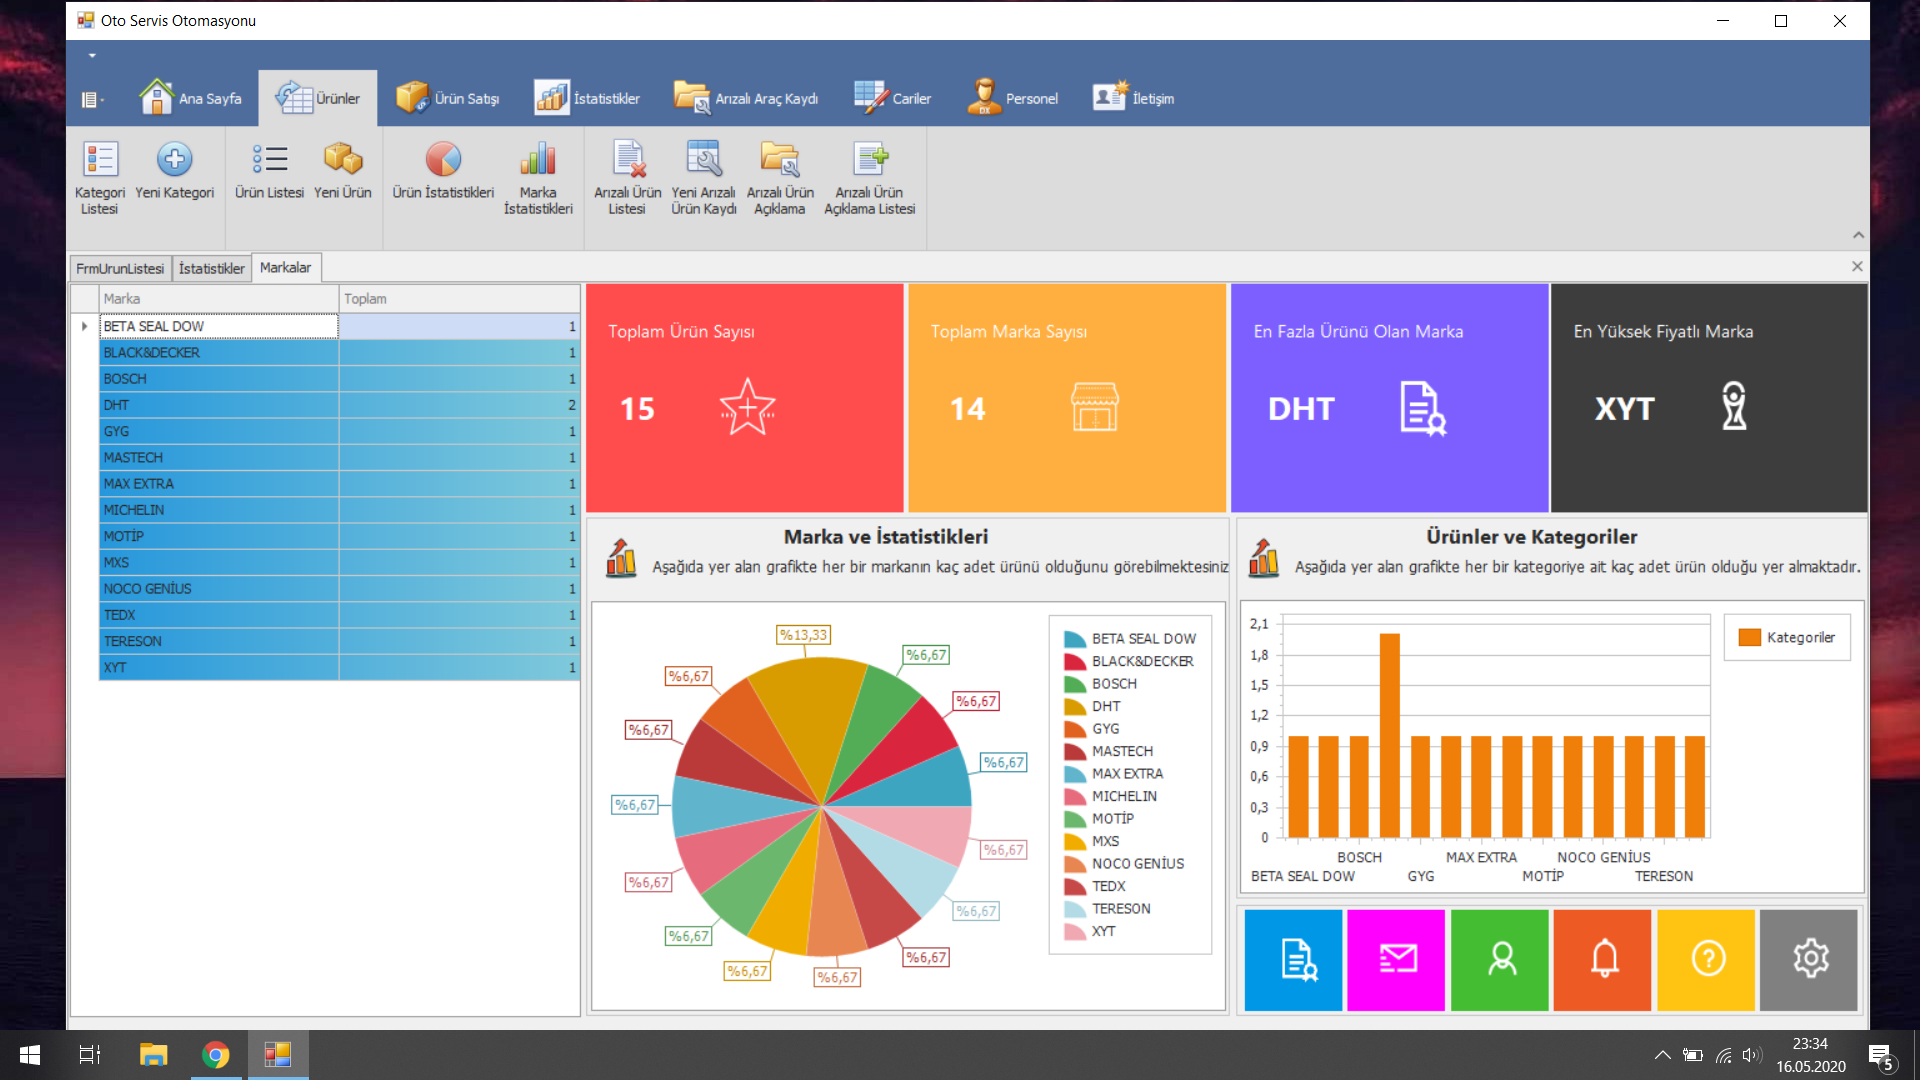Click the magenta mail tile icon
The width and height of the screenshot is (1920, 1080).
[1396, 959]
